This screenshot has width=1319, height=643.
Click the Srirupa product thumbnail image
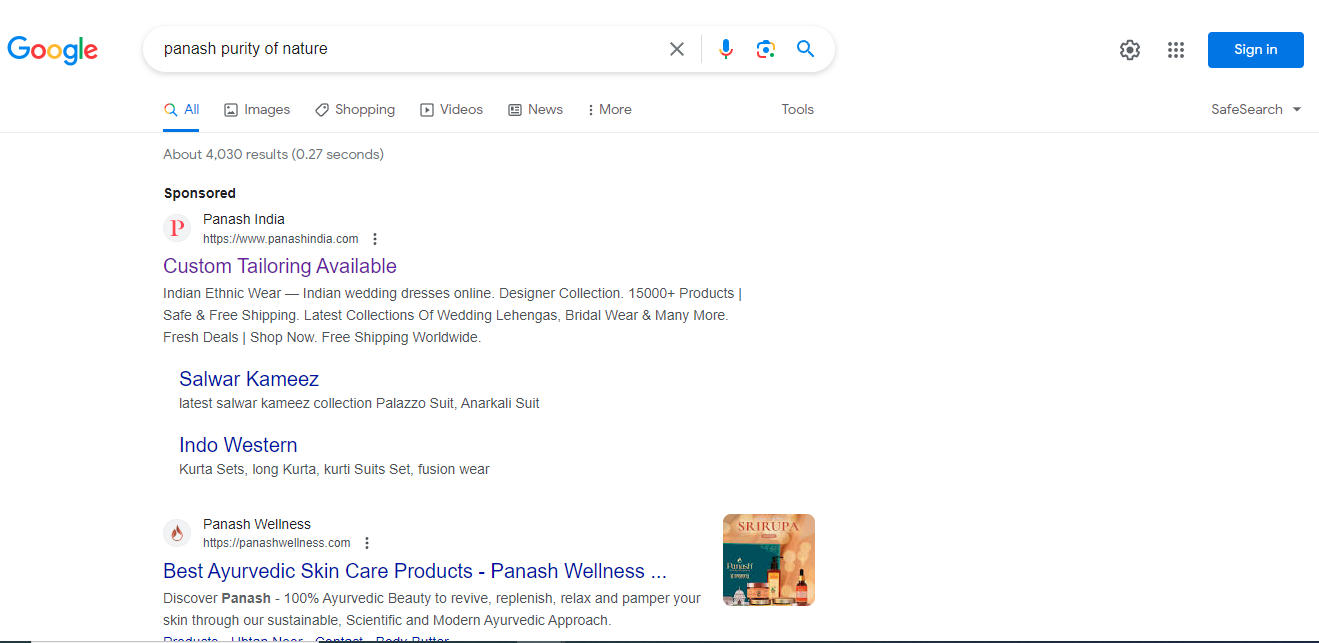pyautogui.click(x=769, y=560)
